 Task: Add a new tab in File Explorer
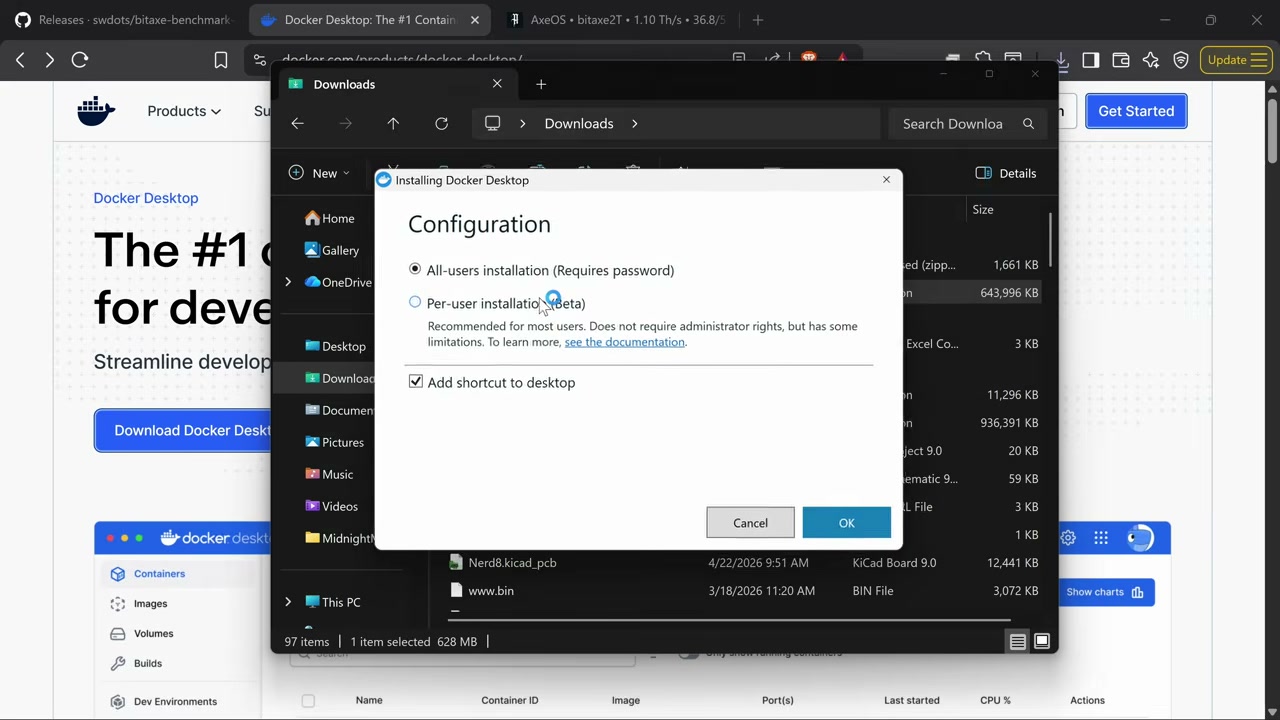541,84
